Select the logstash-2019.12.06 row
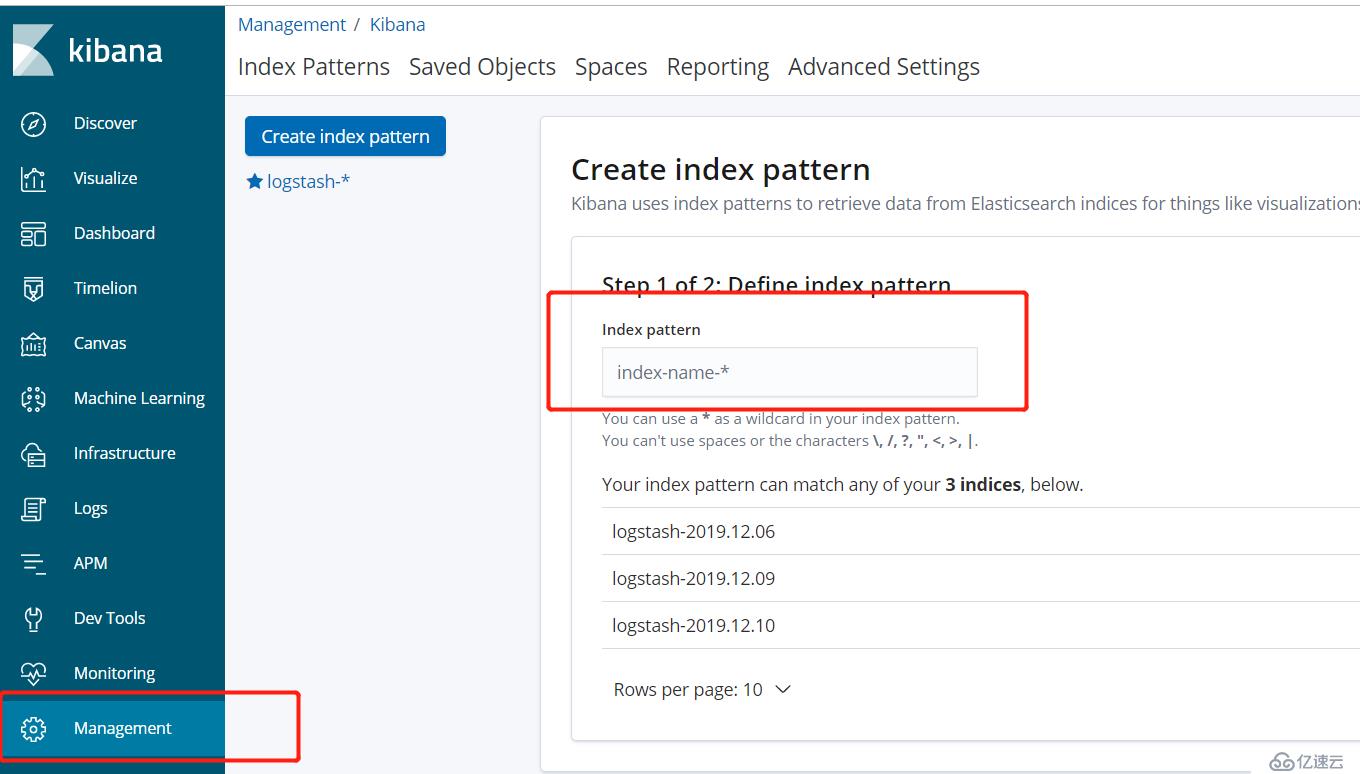Viewport: 1360px width, 774px height. tap(980, 531)
